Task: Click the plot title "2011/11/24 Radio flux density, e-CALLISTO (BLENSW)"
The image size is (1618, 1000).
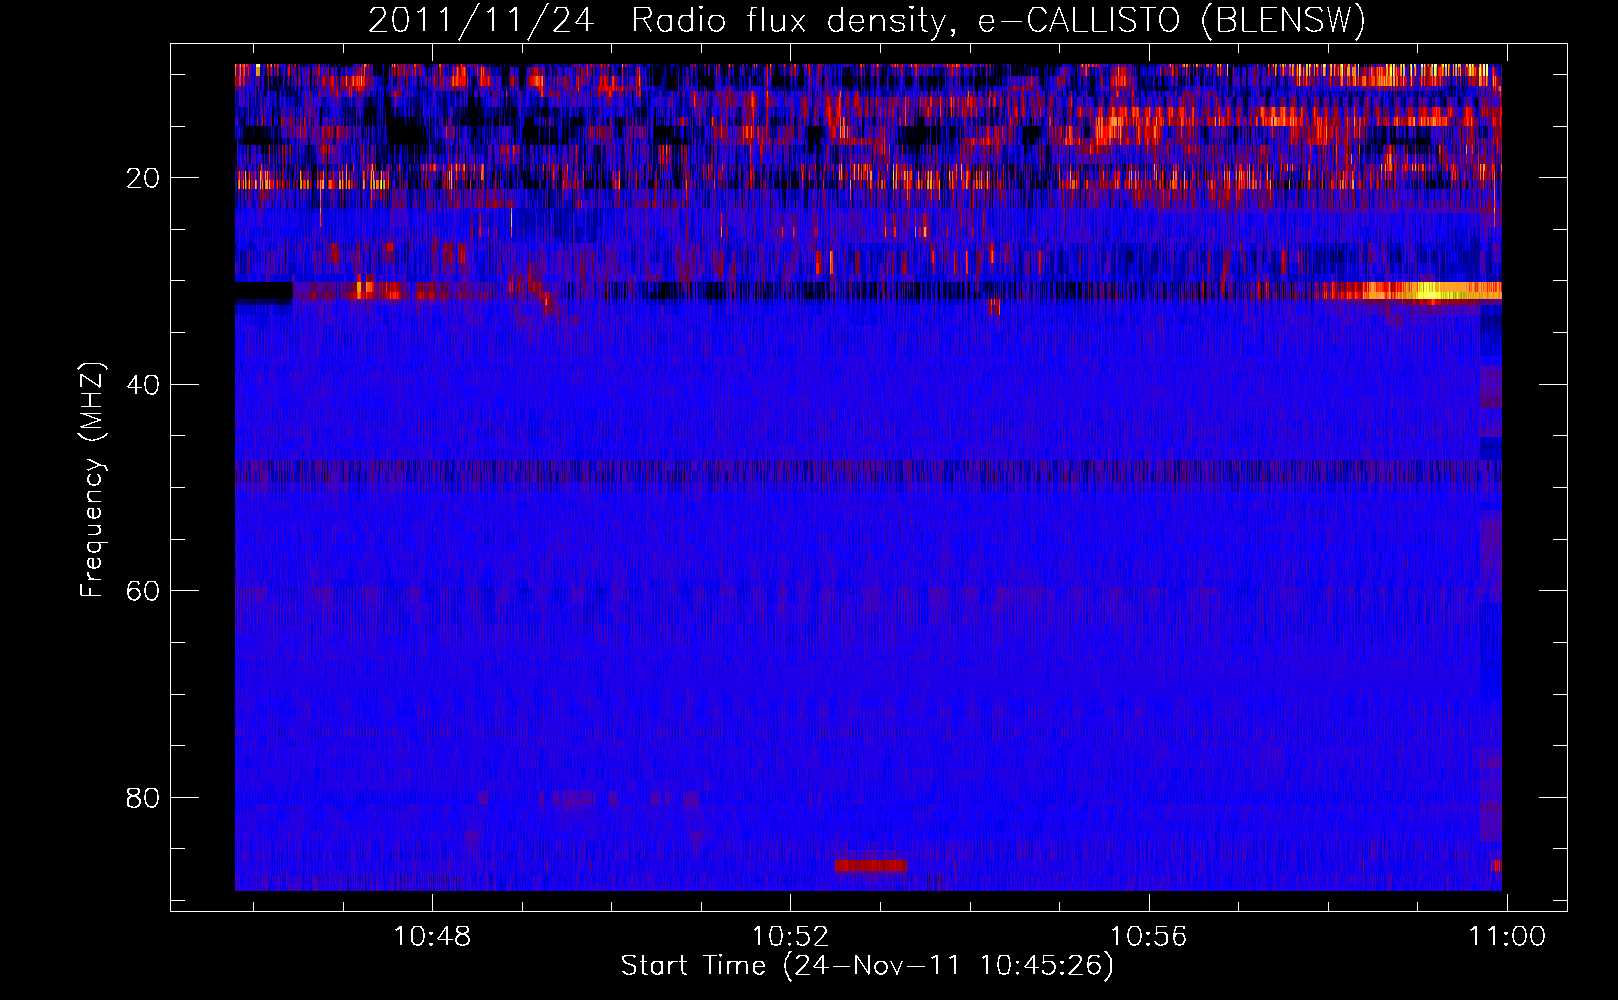Action: click(867, 20)
